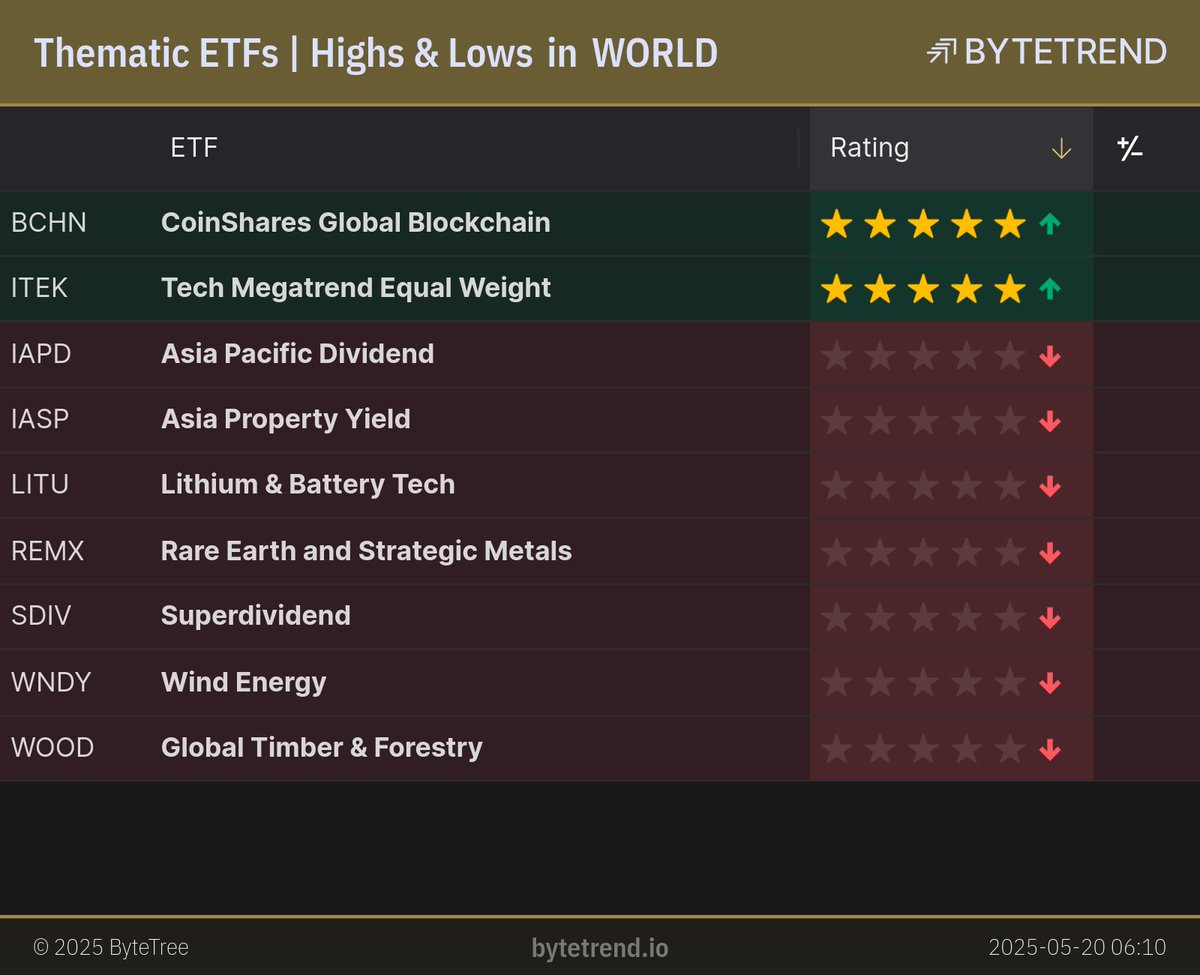This screenshot has width=1200, height=975.
Task: Click the red down arrow for LITU
Action: [1049, 486]
